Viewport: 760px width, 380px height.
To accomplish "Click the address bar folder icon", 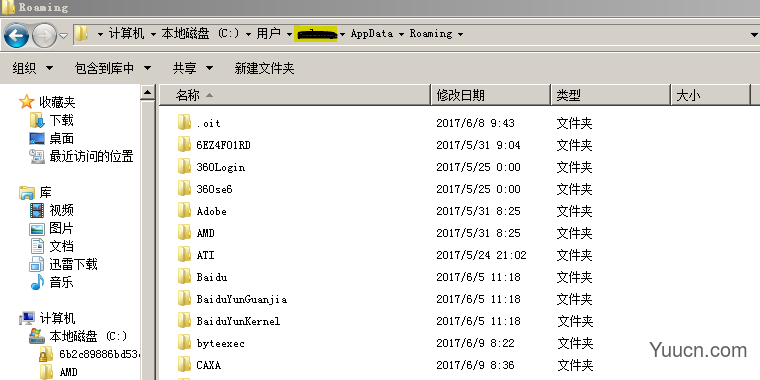I will tap(82, 34).
